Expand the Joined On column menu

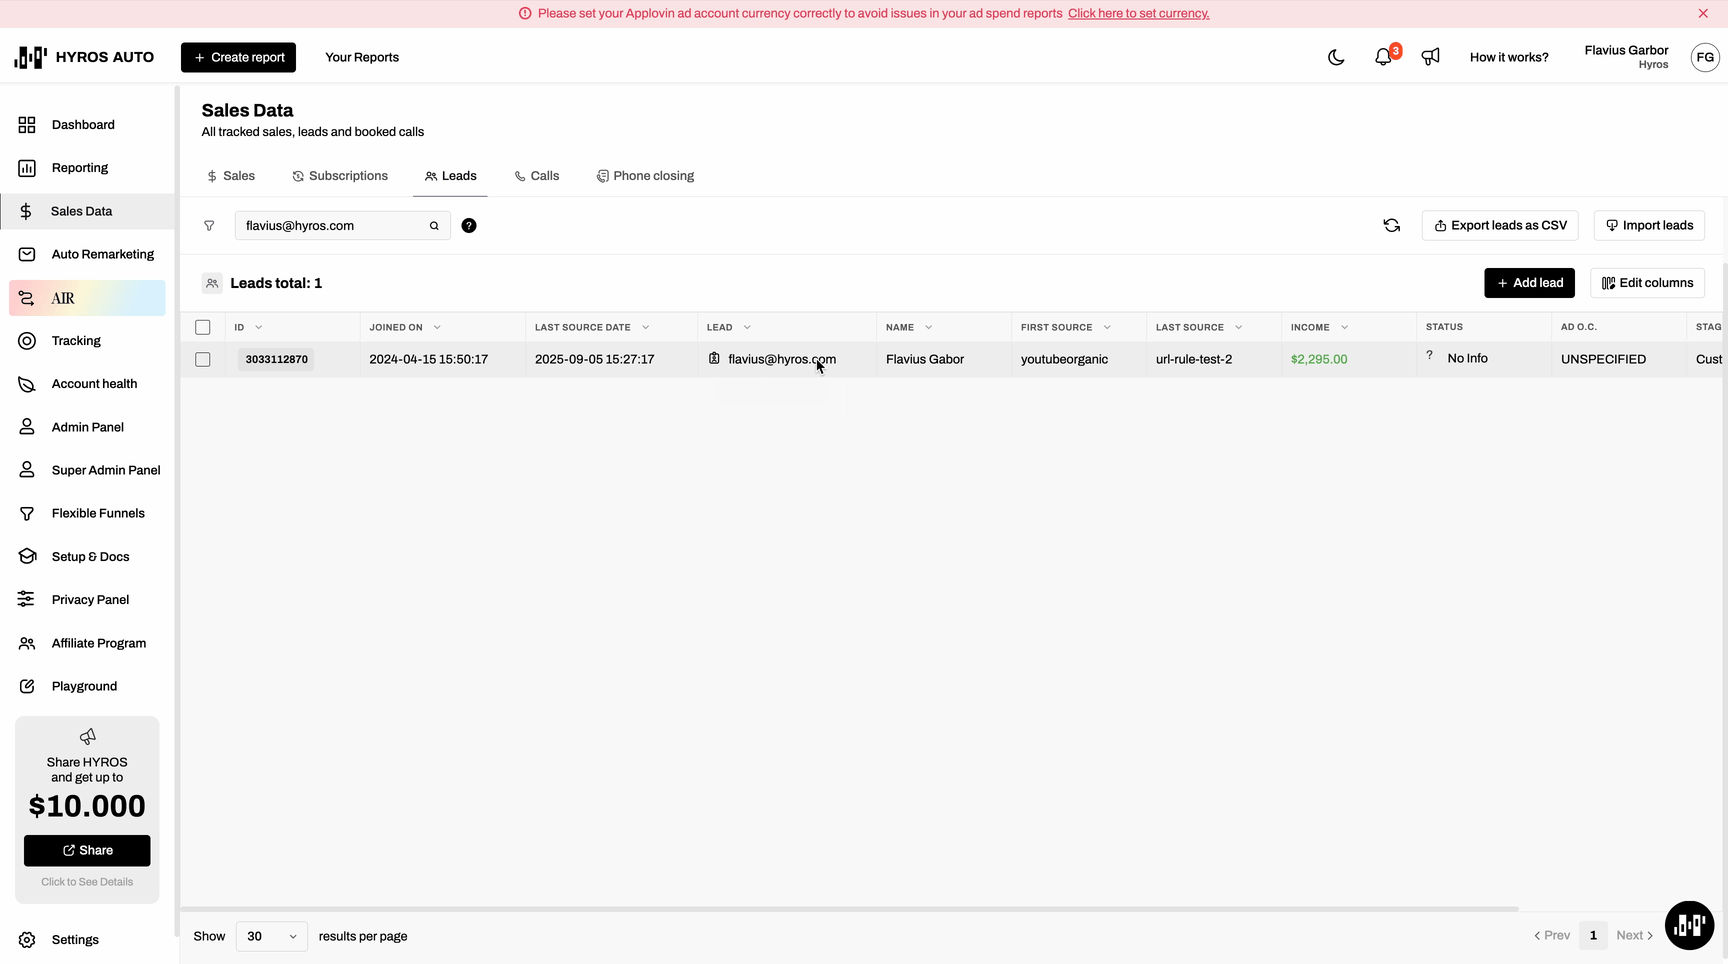(x=437, y=327)
